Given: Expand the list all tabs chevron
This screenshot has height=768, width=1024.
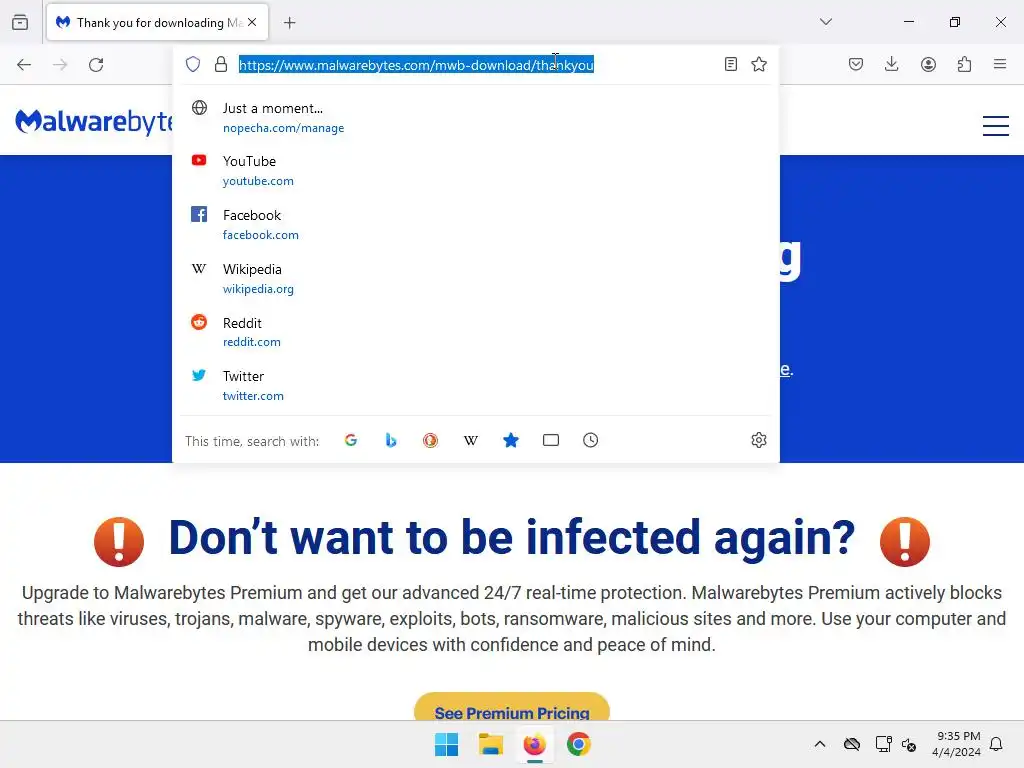Looking at the screenshot, I should 825,22.
